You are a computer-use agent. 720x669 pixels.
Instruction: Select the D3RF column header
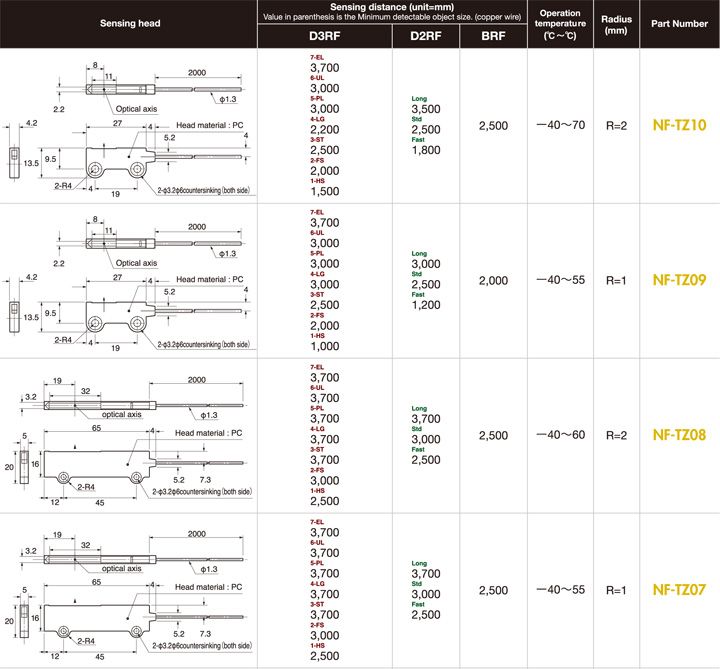click(324, 37)
